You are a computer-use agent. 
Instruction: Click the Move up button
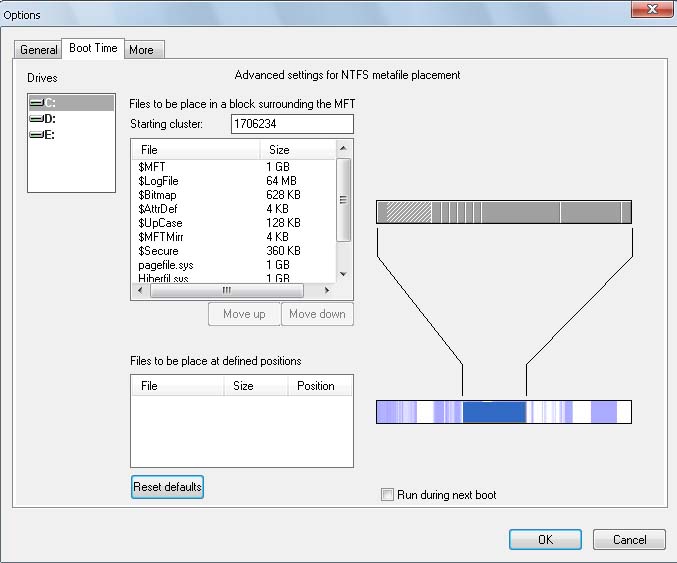pos(244,314)
